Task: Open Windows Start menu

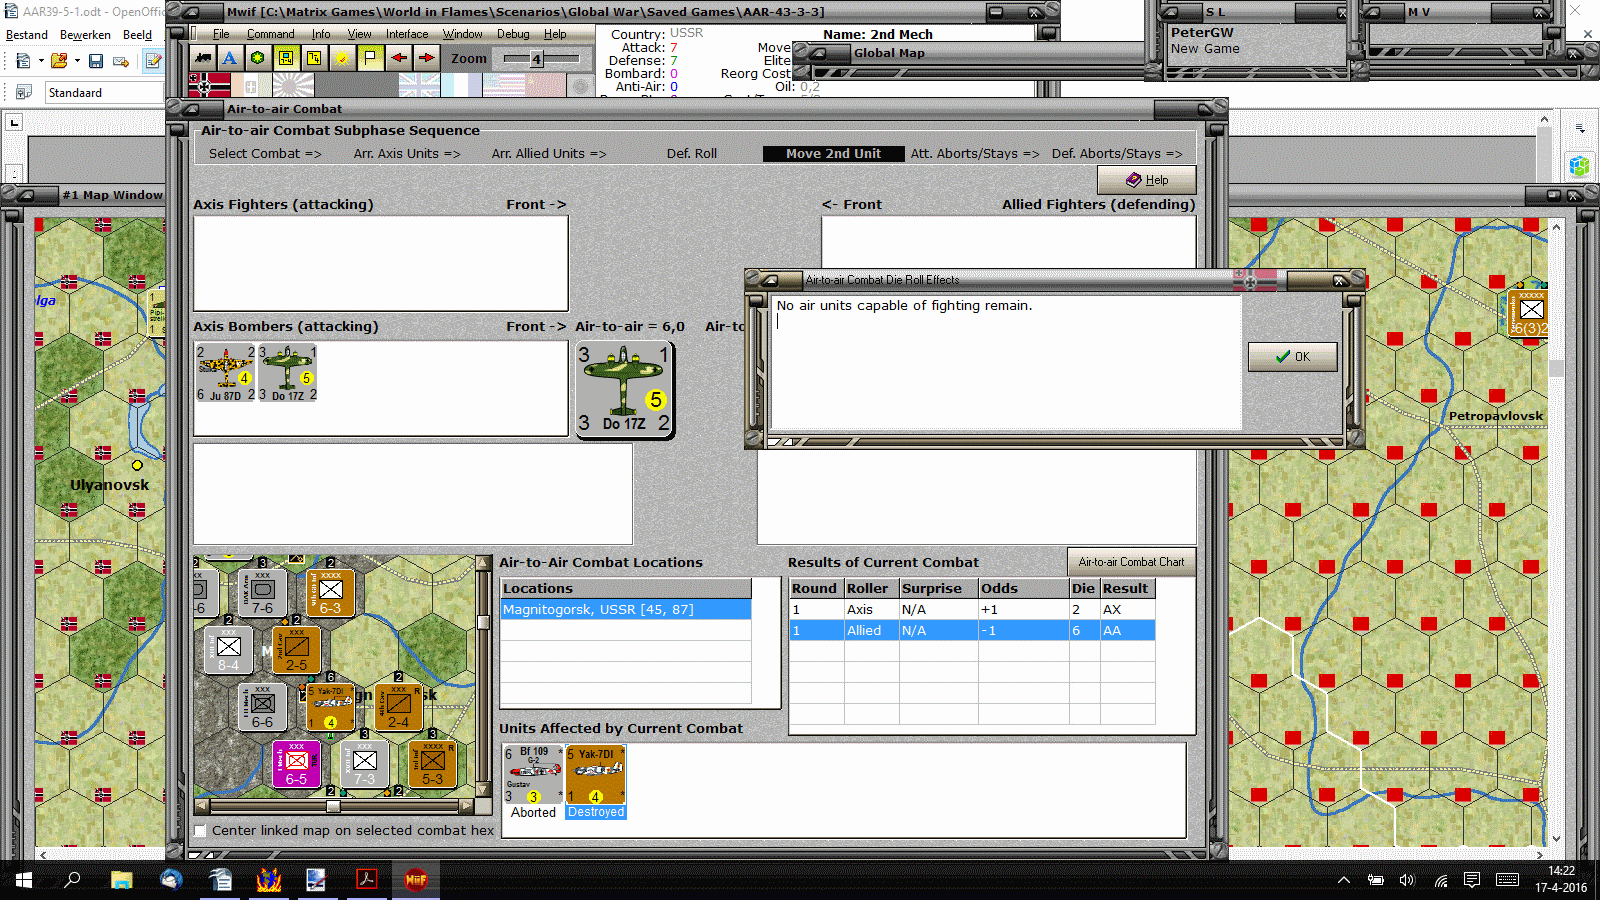Action: coord(24,880)
